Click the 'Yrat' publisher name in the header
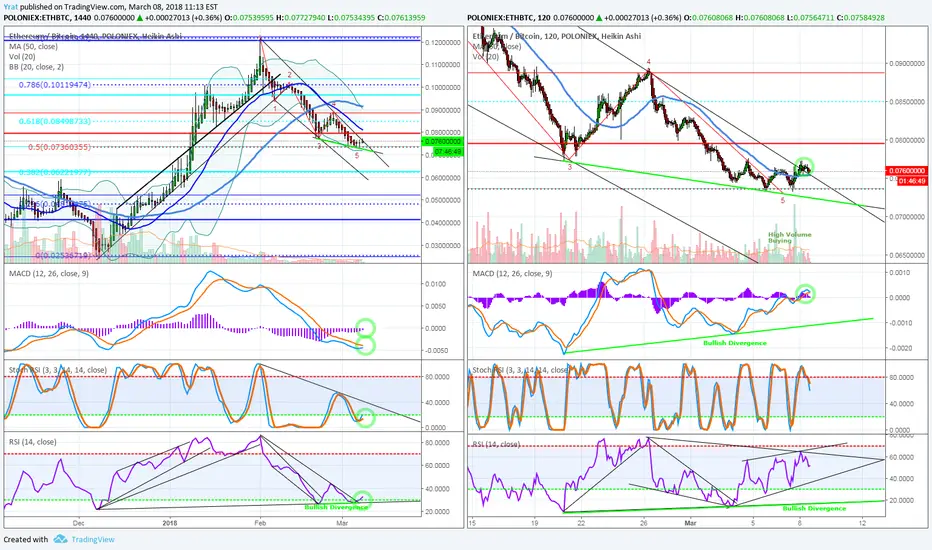 pyautogui.click(x=10, y=7)
